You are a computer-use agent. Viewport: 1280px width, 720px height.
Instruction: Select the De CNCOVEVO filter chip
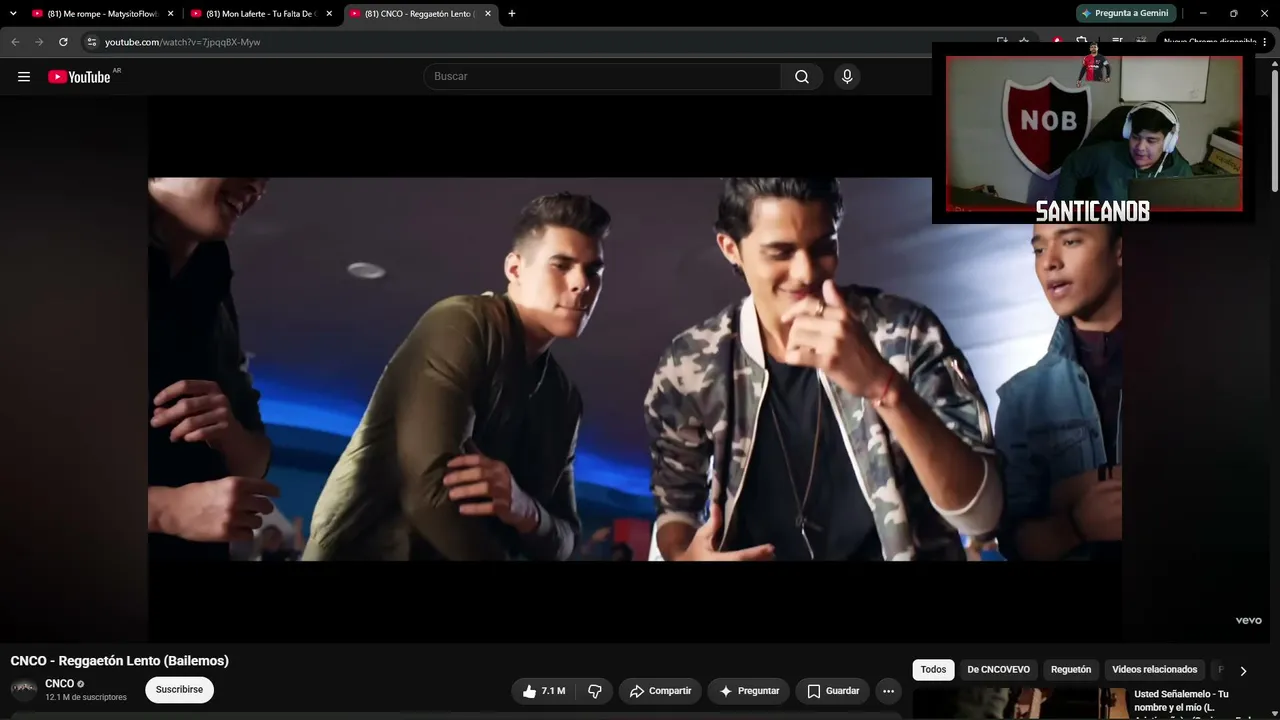(x=998, y=670)
